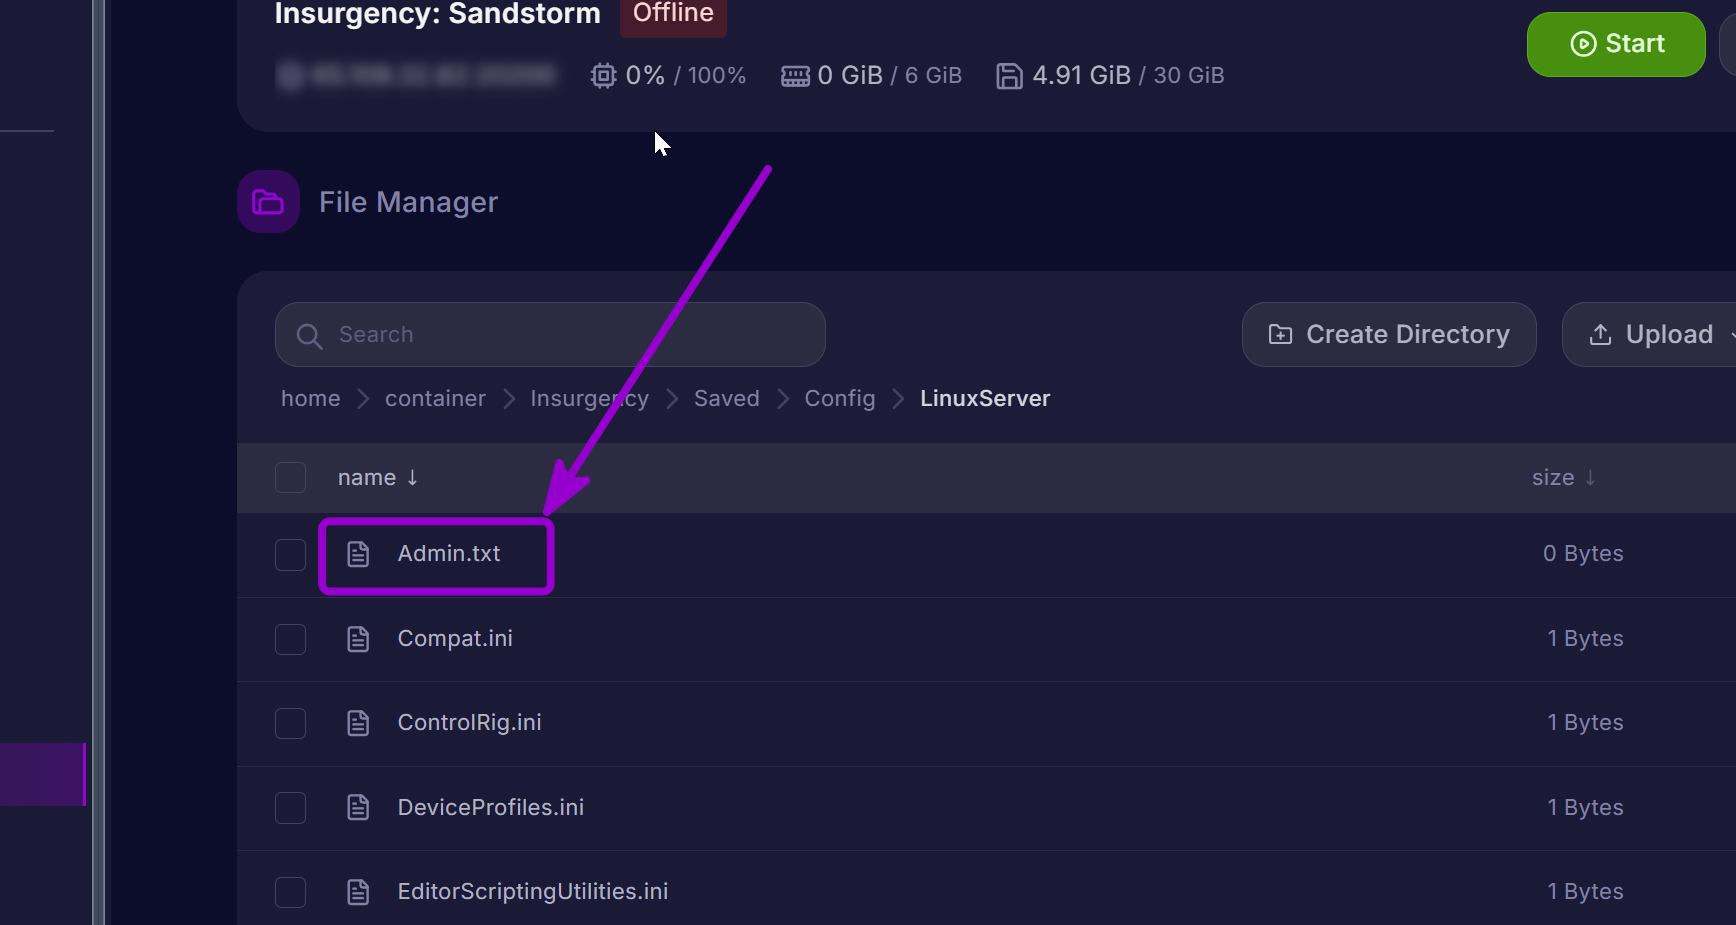Click the 1 Bytes size of ControlRig.ini
This screenshot has width=1736, height=925.
1585,722
